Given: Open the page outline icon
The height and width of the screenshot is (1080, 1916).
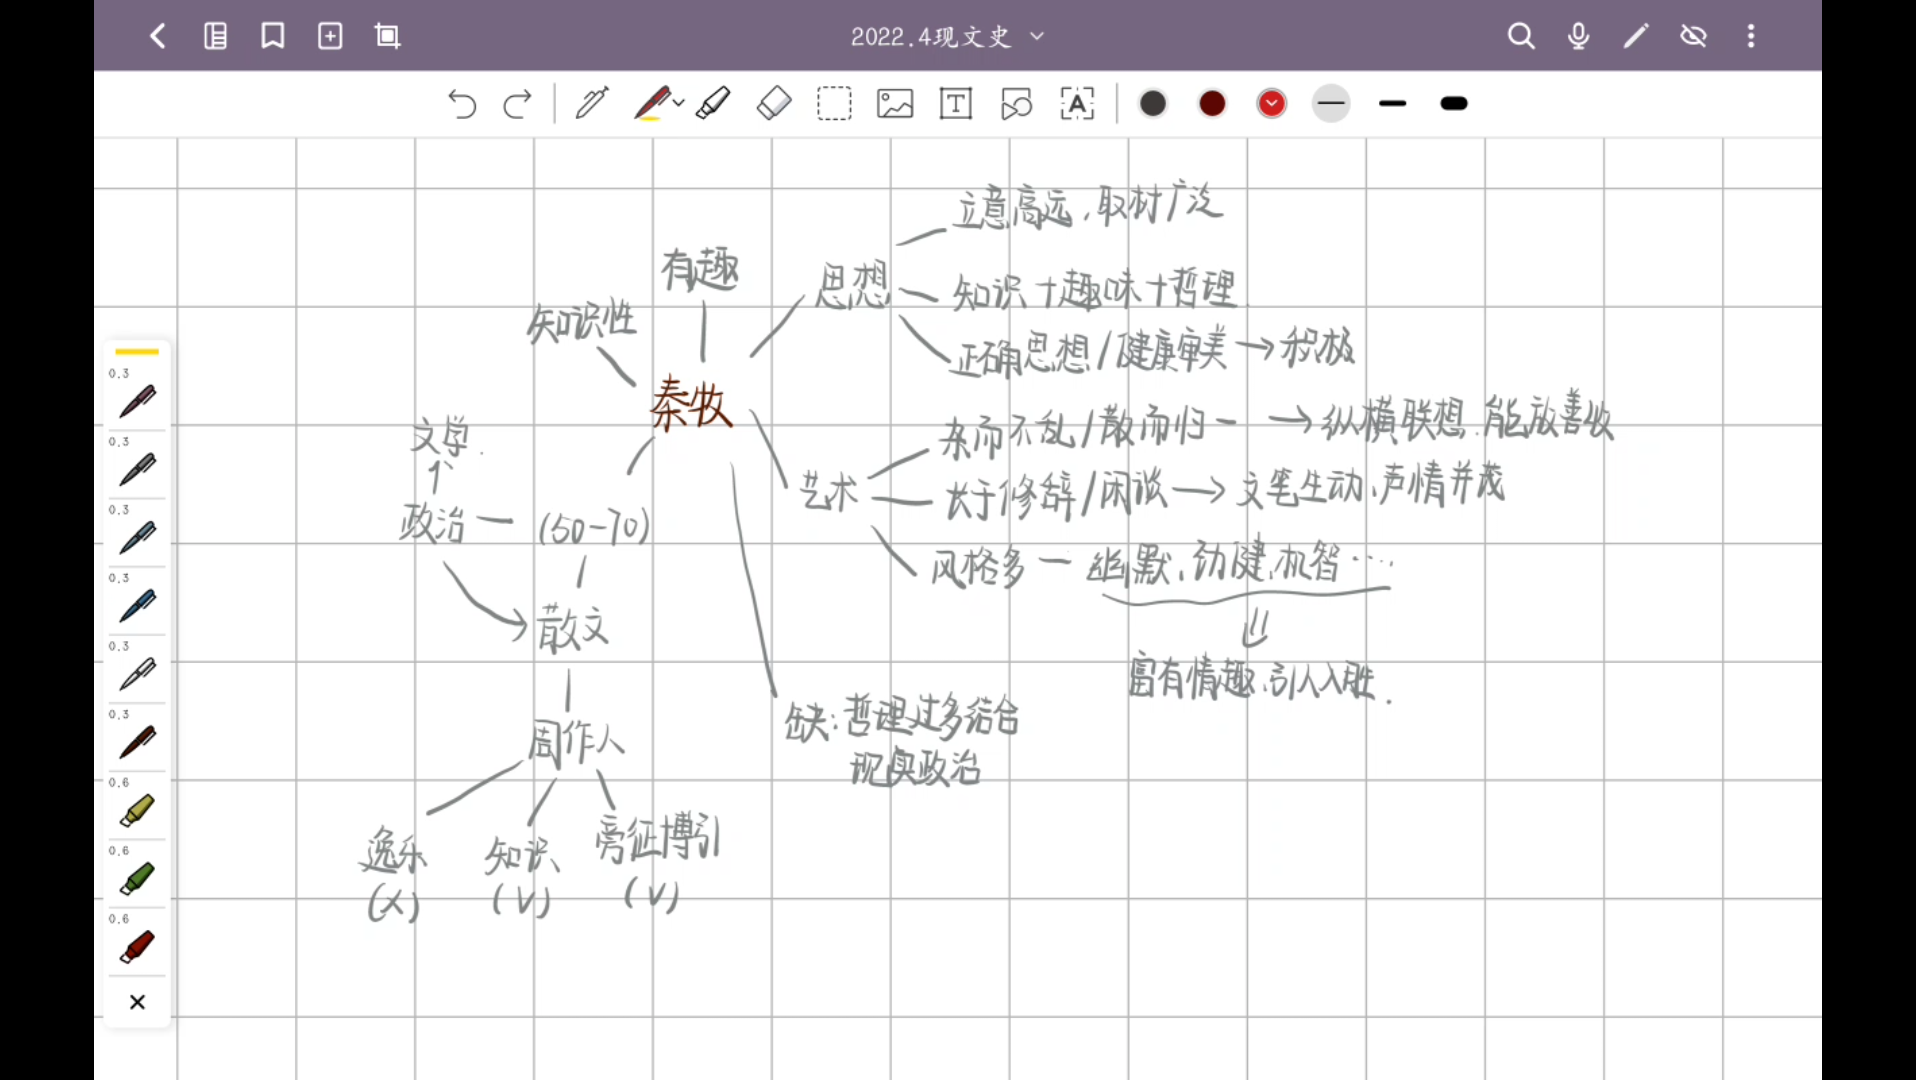Looking at the screenshot, I should pos(215,37).
